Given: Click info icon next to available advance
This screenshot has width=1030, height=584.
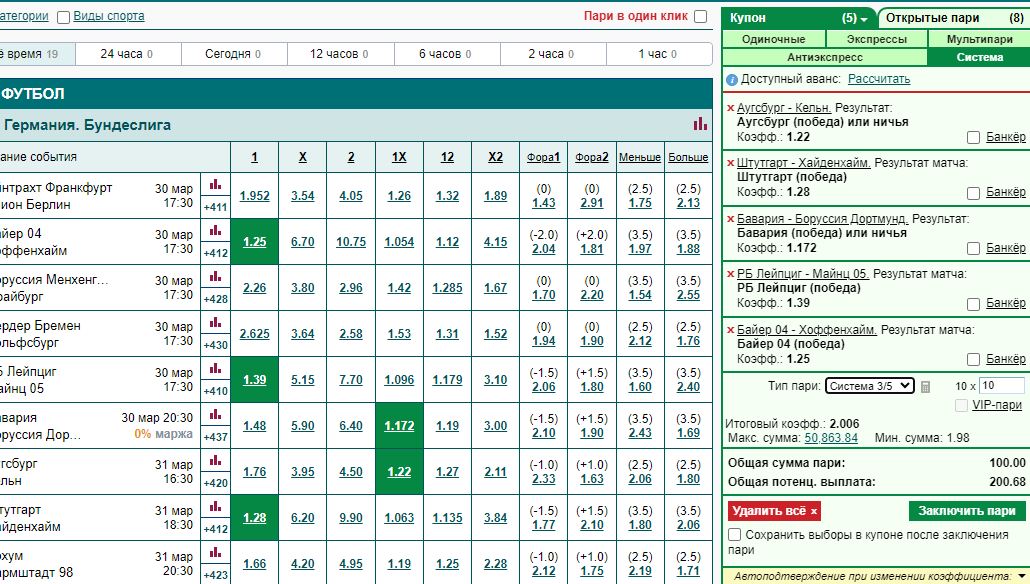Looking at the screenshot, I should [x=732, y=80].
